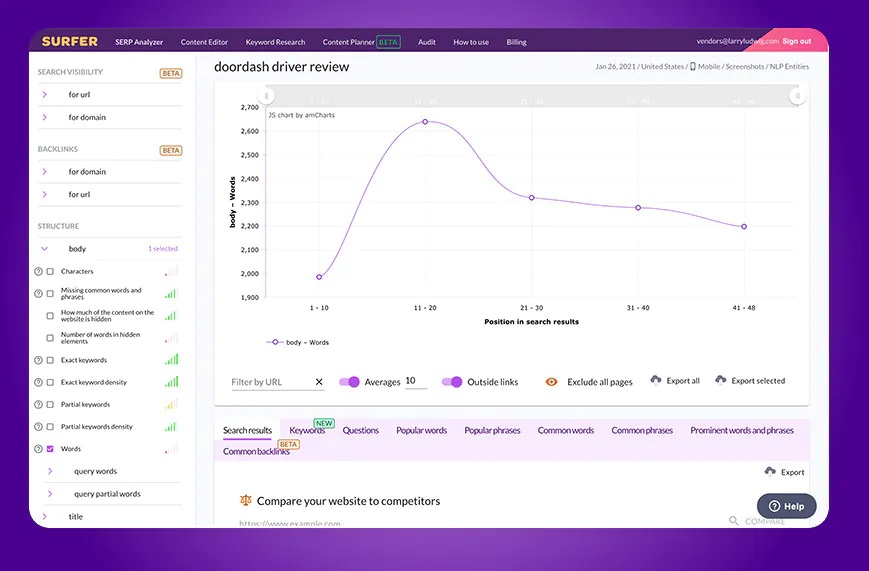Check Missing common words and phrases checkbox
Screen dimensions: 869x571
(x=50, y=294)
